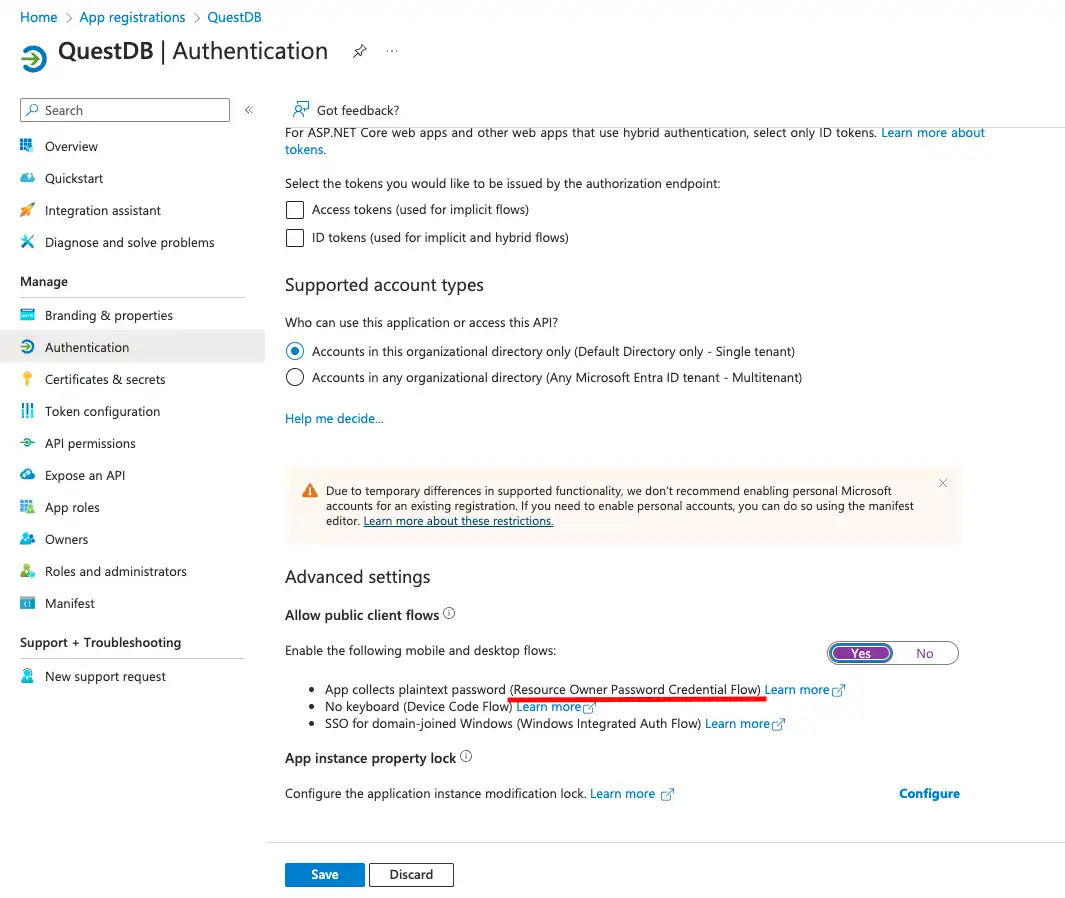Click info icon beside Allow public client flows
This screenshot has height=898, width=1065.
(449, 614)
